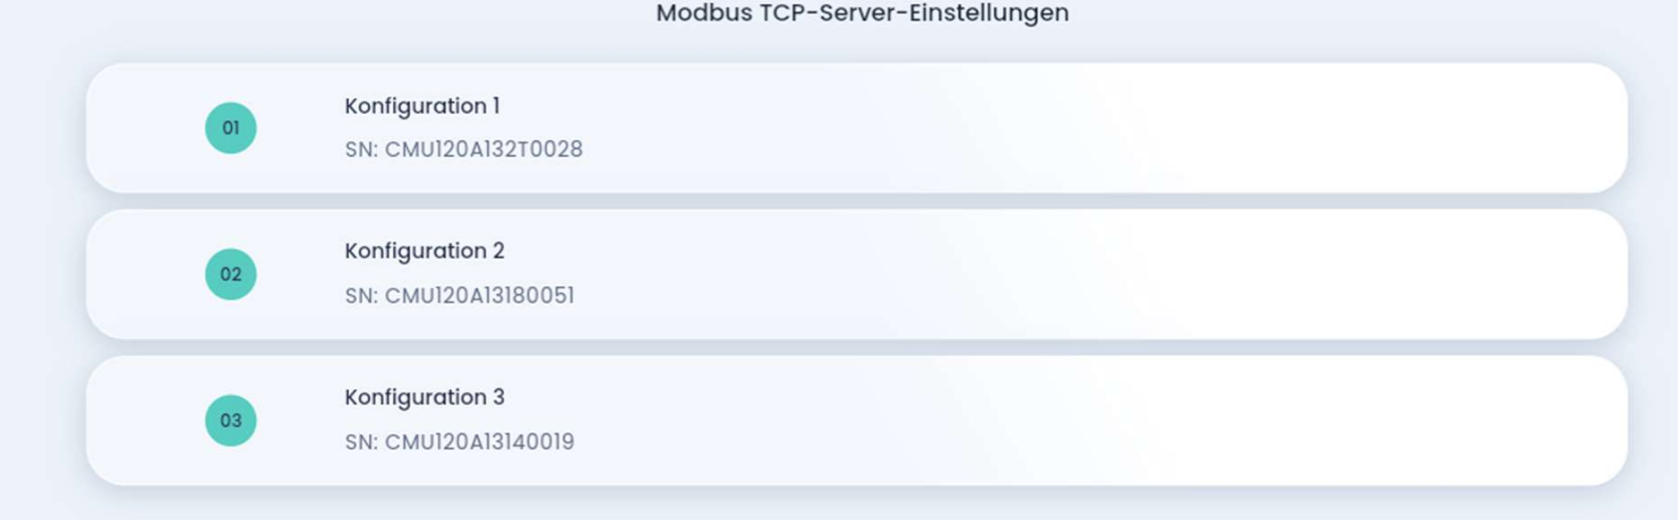The height and width of the screenshot is (520, 1678).
Task: Select the Konfiguration 3 title
Action: 424,397
